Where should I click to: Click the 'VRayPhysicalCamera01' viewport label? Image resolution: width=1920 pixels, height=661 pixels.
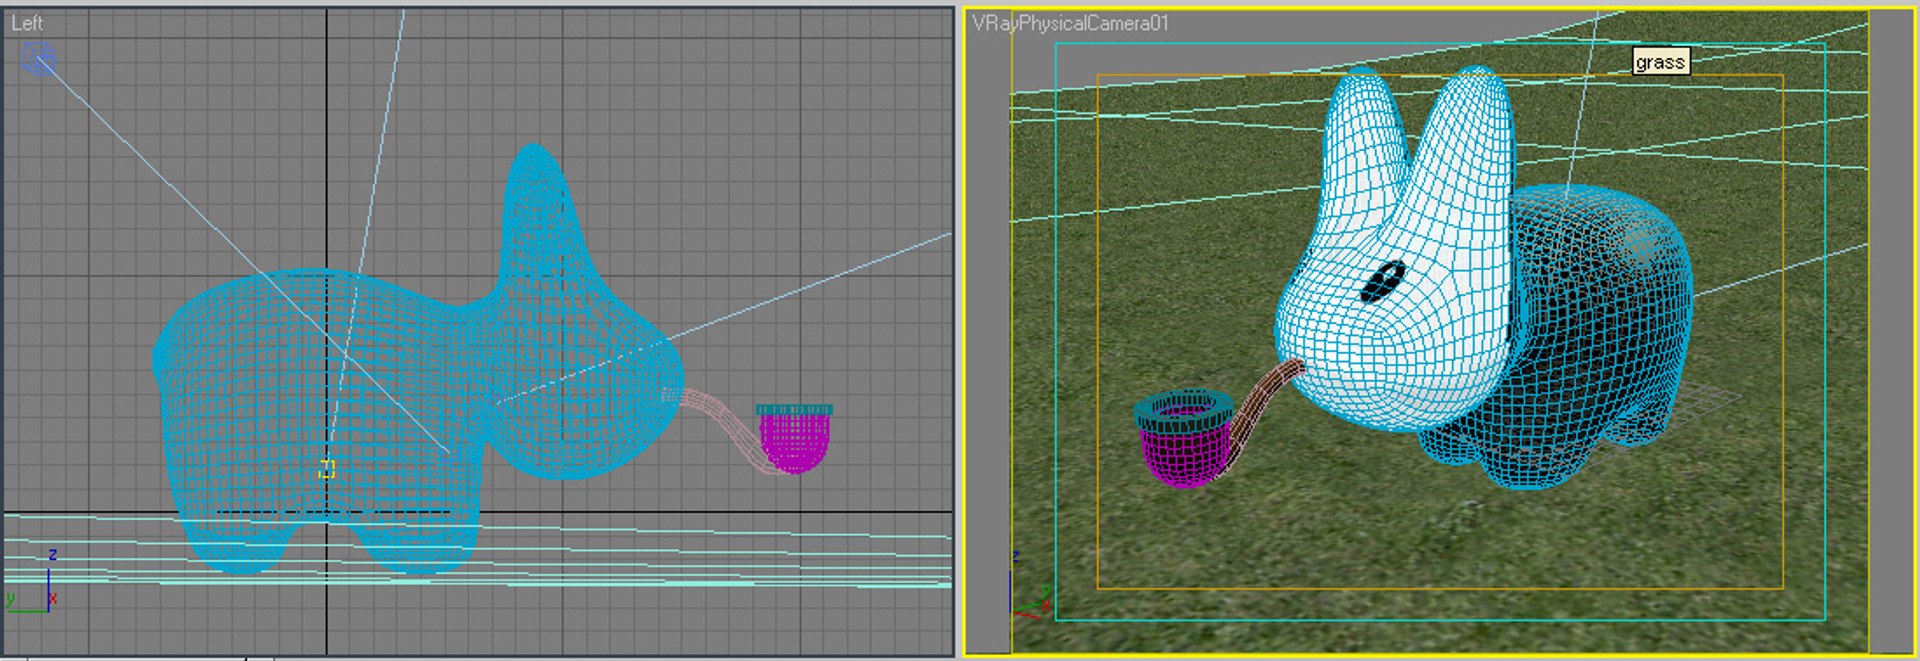(1070, 23)
